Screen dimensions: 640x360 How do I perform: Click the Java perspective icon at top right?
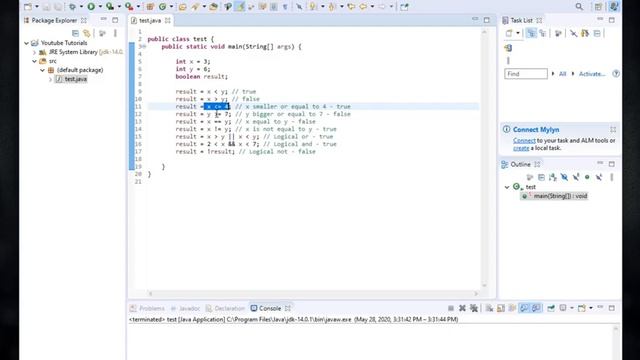point(613,7)
